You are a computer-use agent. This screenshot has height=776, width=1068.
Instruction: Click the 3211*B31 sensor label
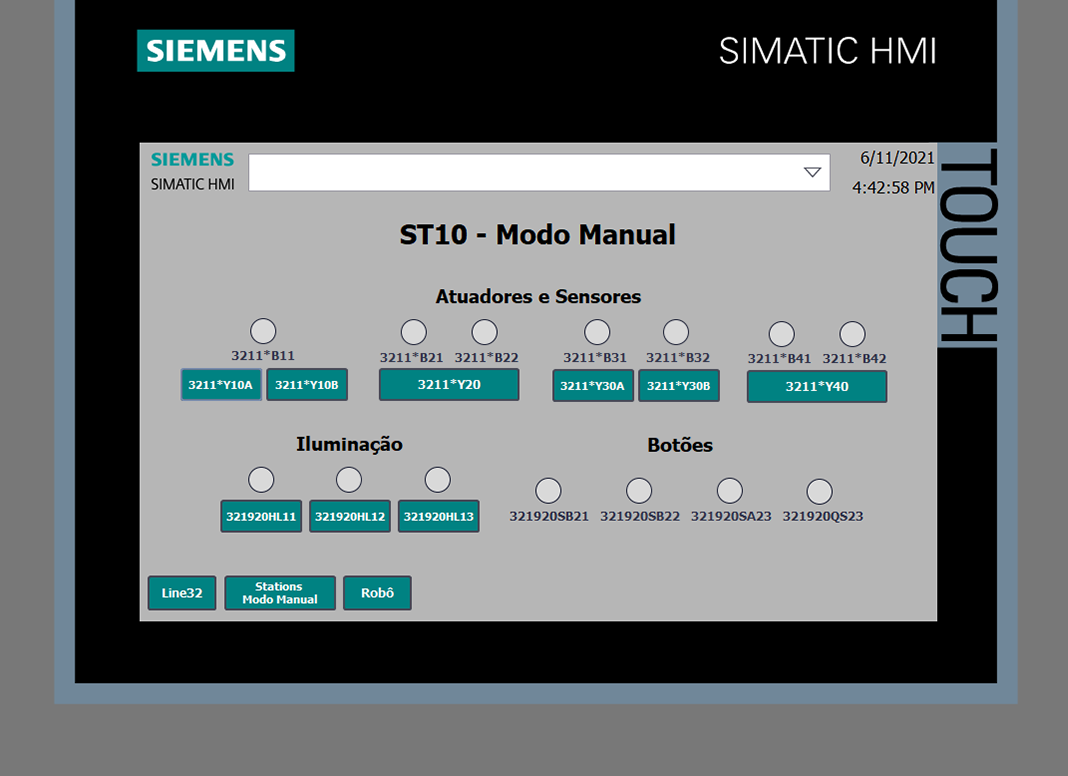coord(595,357)
